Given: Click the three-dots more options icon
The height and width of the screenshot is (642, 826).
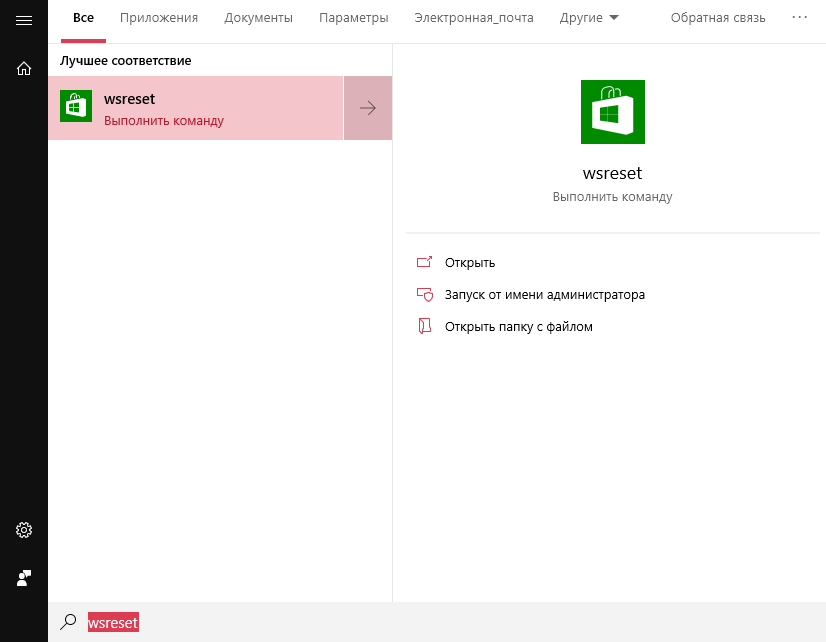Looking at the screenshot, I should [799, 18].
